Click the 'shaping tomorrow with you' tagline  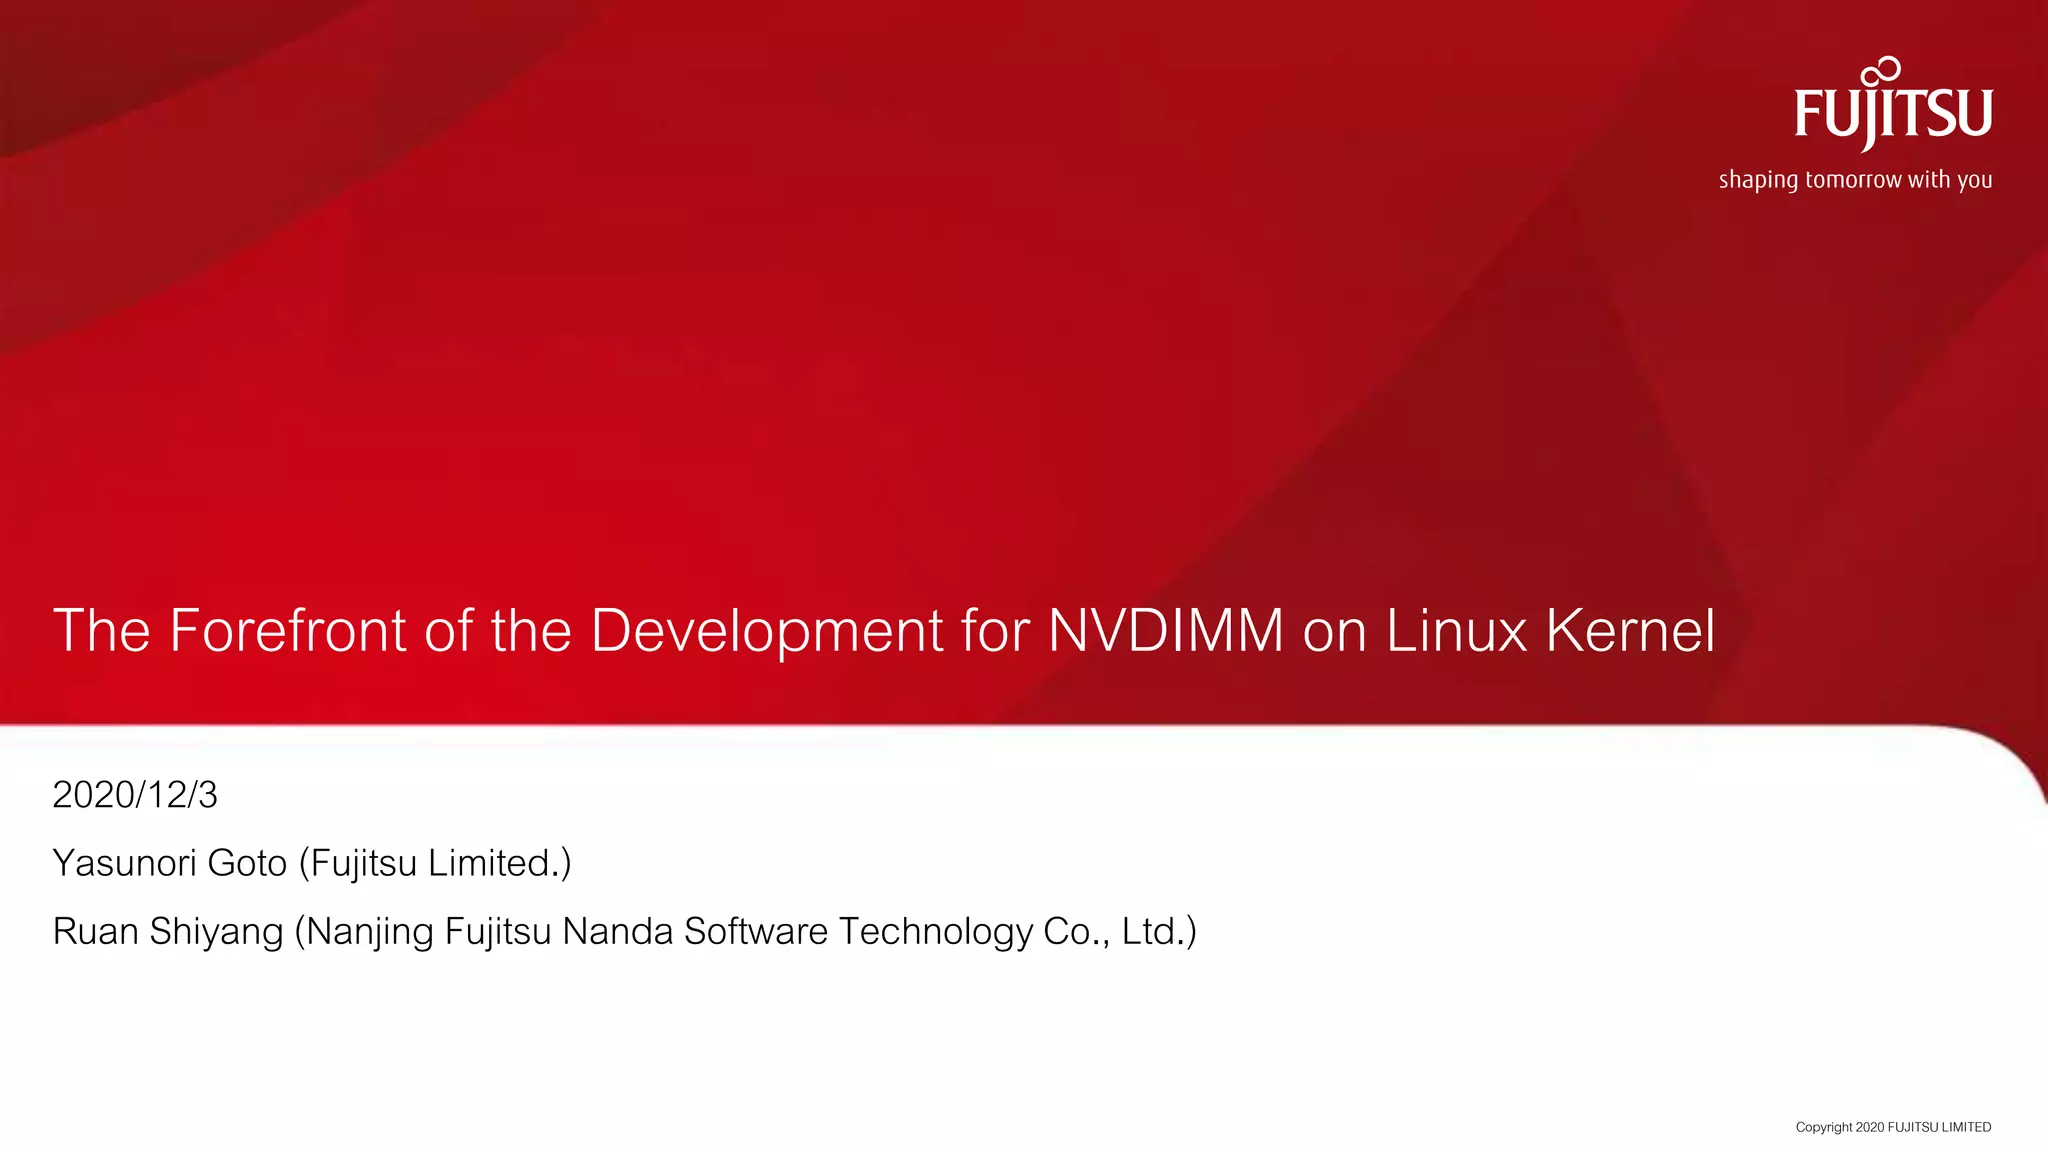point(1855,180)
